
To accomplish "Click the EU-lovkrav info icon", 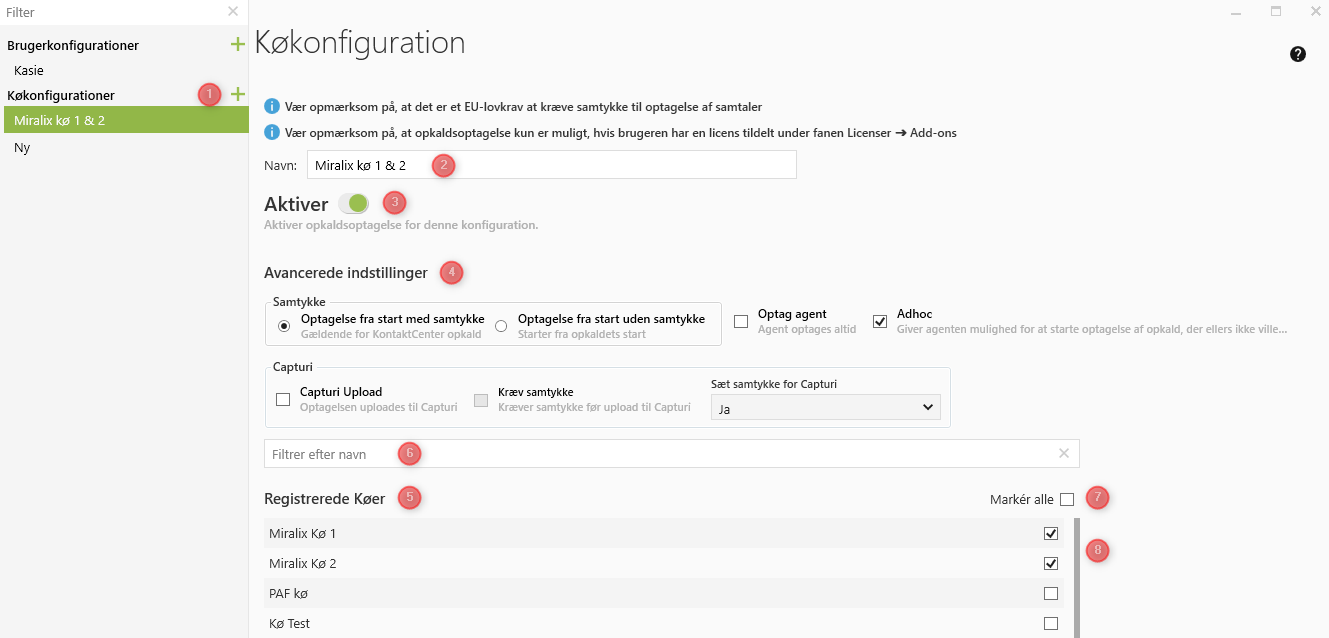I will pos(271,106).
